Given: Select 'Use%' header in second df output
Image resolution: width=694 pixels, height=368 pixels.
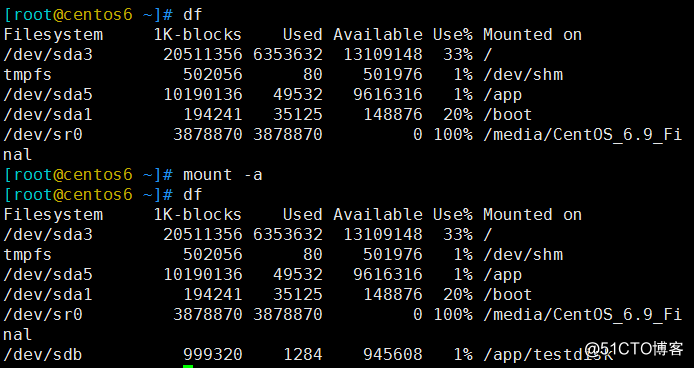Looking at the screenshot, I should (453, 215).
